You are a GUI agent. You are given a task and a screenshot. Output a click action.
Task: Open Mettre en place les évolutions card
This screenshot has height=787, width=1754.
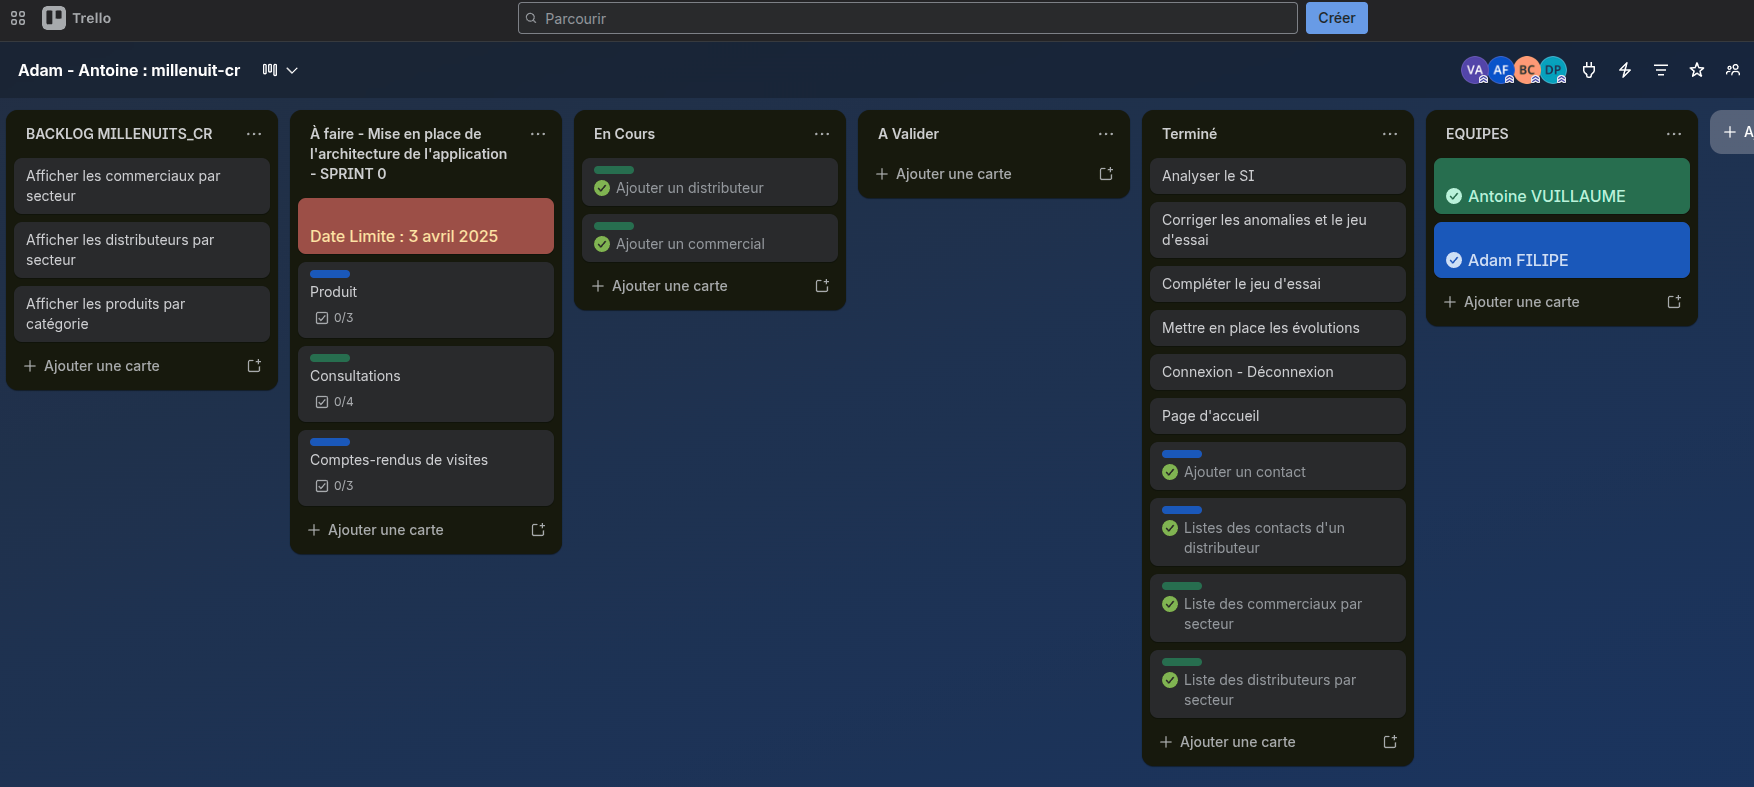click(1278, 328)
